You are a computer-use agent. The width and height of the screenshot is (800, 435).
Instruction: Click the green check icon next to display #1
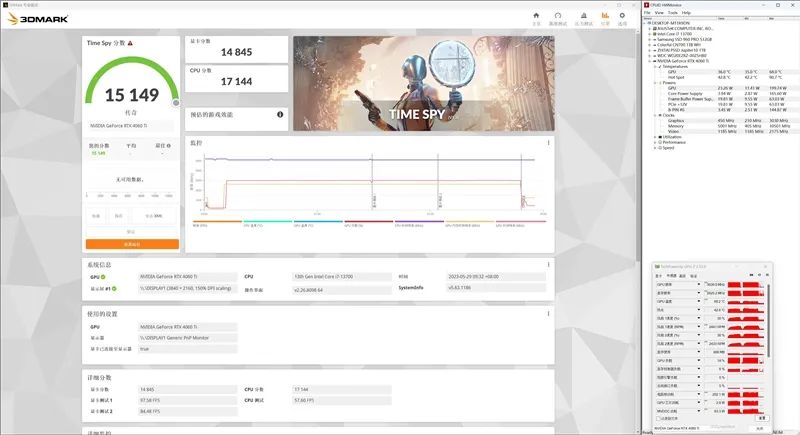(x=114, y=289)
